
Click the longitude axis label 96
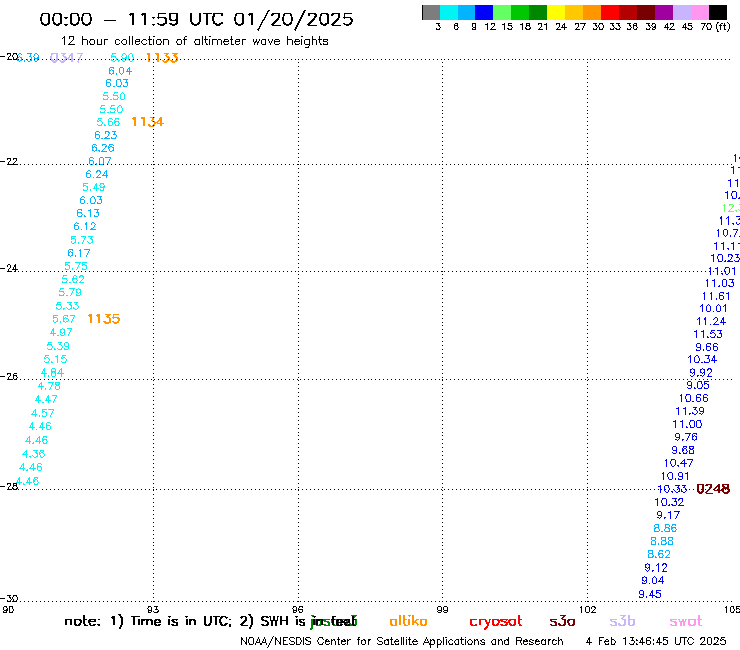click(298, 609)
